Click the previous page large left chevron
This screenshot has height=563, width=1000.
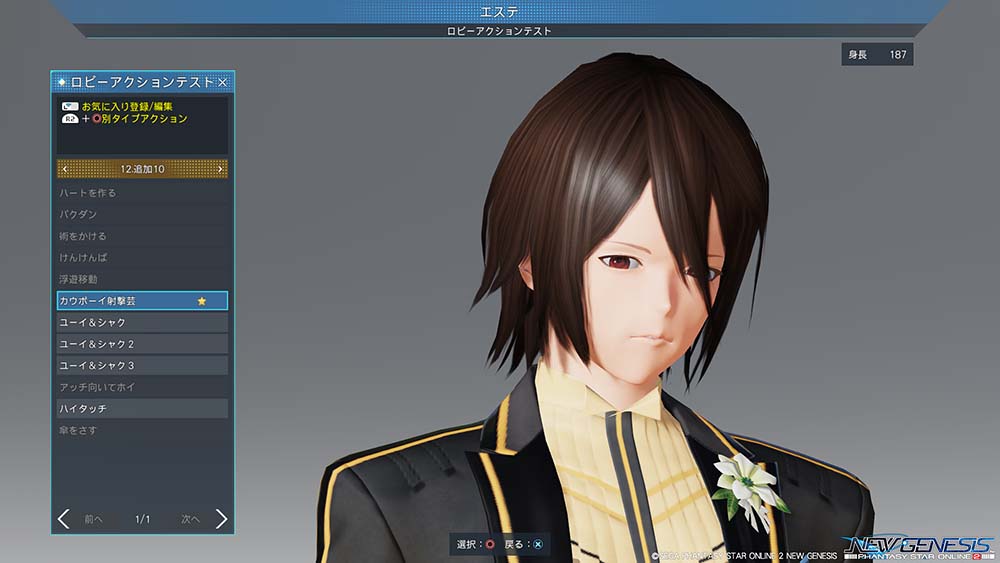[63, 519]
